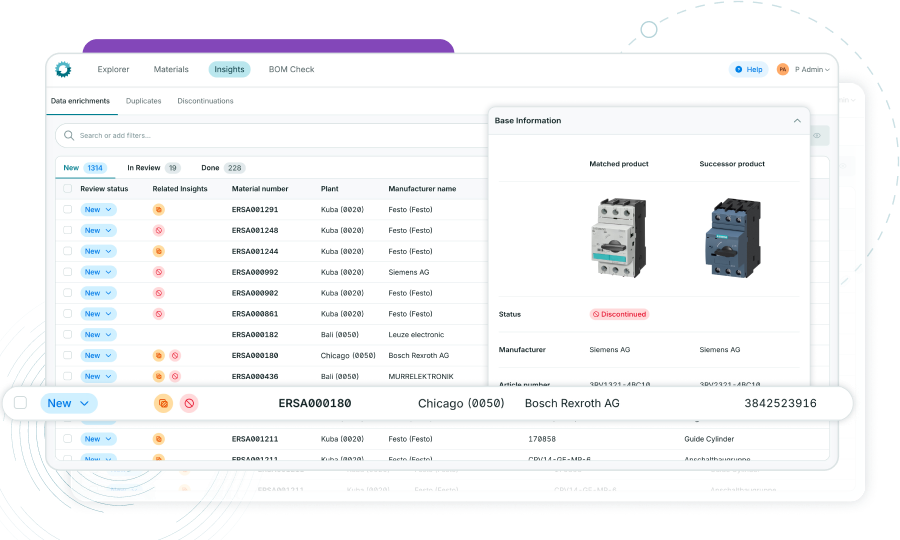The width and height of the screenshot is (900, 540).
Task: Click number 3842523916 in the enlarged row
Action: coord(781,403)
